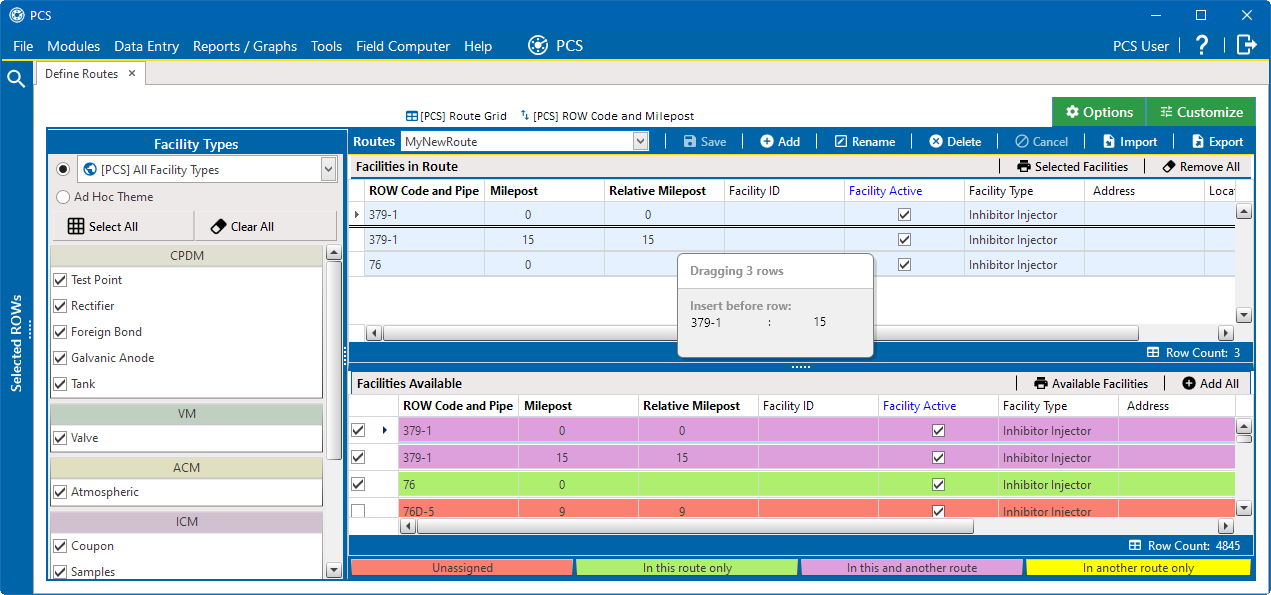Click the PCS User label
The image size is (1271, 595).
tap(1141, 46)
